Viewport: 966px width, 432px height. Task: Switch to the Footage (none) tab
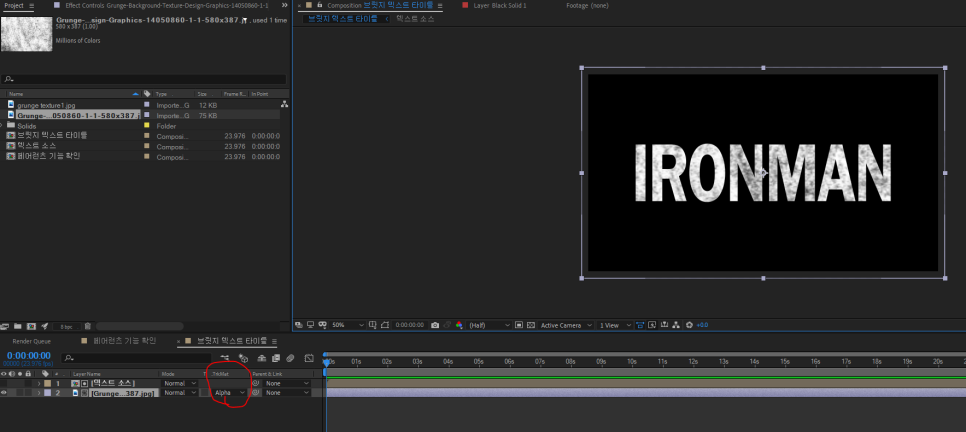coord(587,5)
